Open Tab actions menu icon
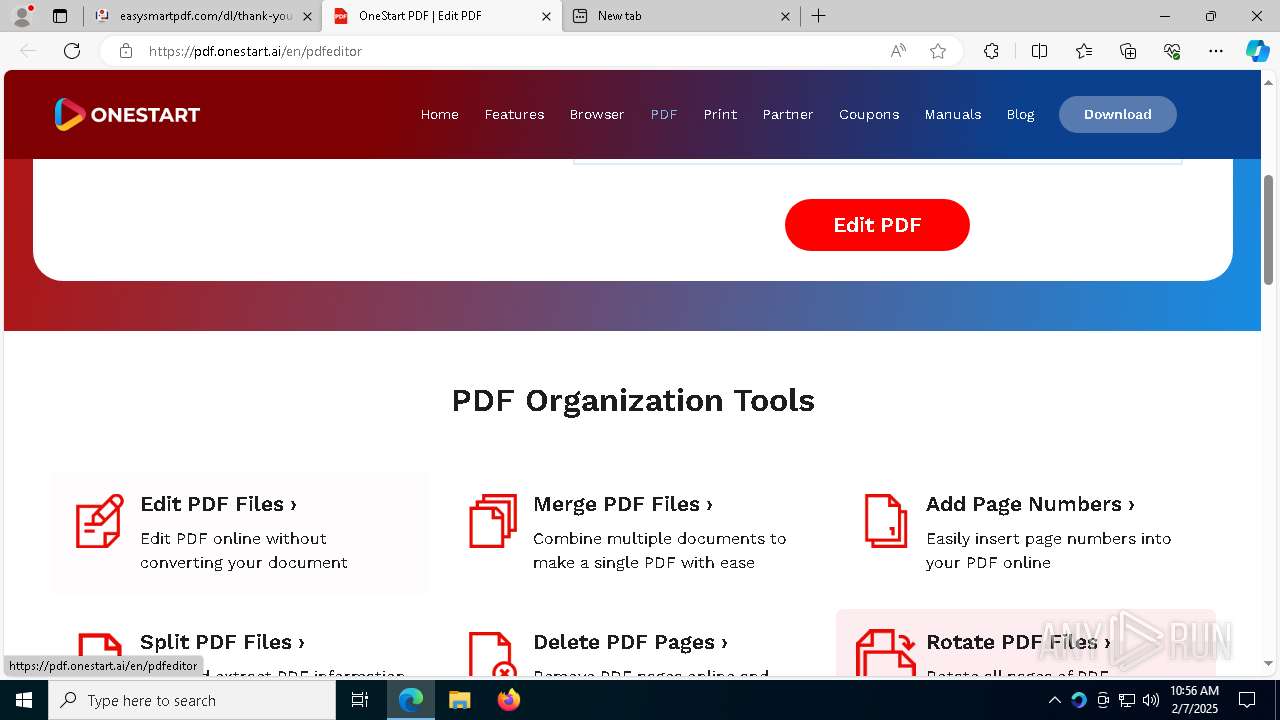The width and height of the screenshot is (1280, 720). point(60,16)
